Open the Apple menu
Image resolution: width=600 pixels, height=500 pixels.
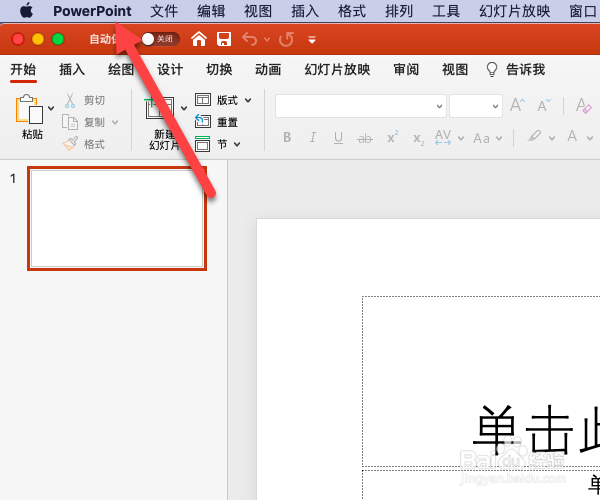(x=26, y=11)
